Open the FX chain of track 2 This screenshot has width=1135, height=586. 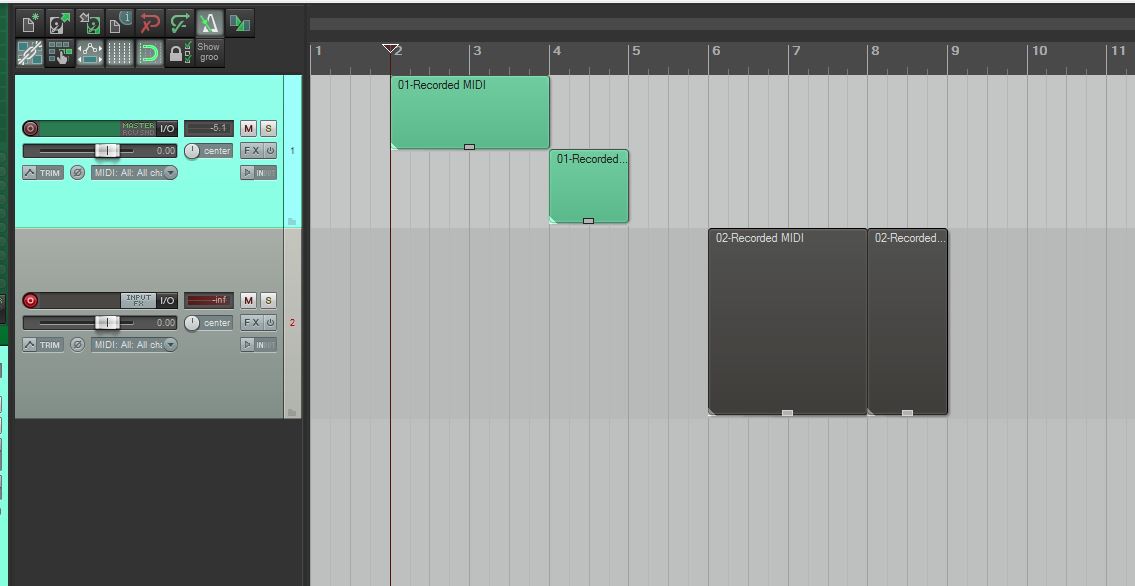pyautogui.click(x=251, y=323)
